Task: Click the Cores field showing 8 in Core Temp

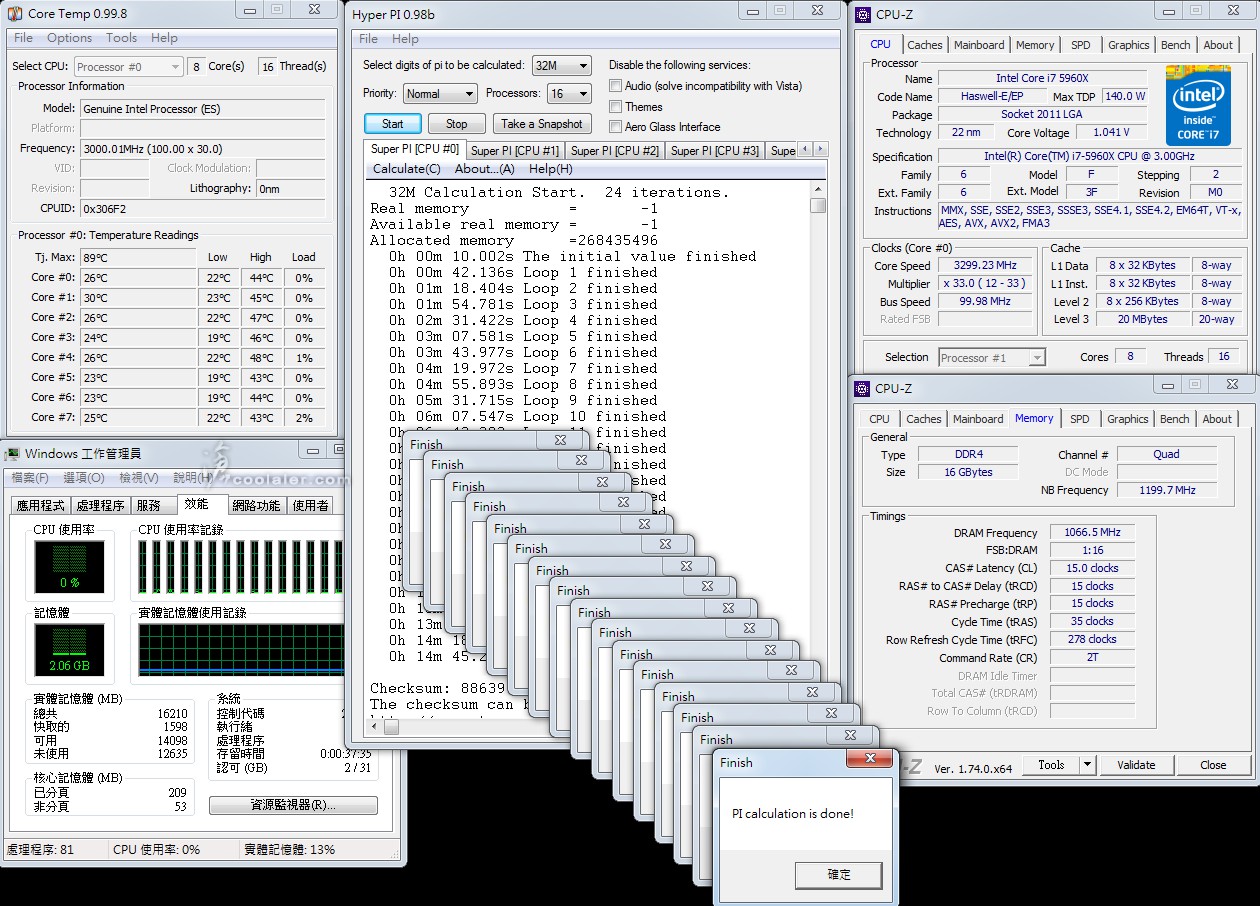Action: tap(196, 67)
